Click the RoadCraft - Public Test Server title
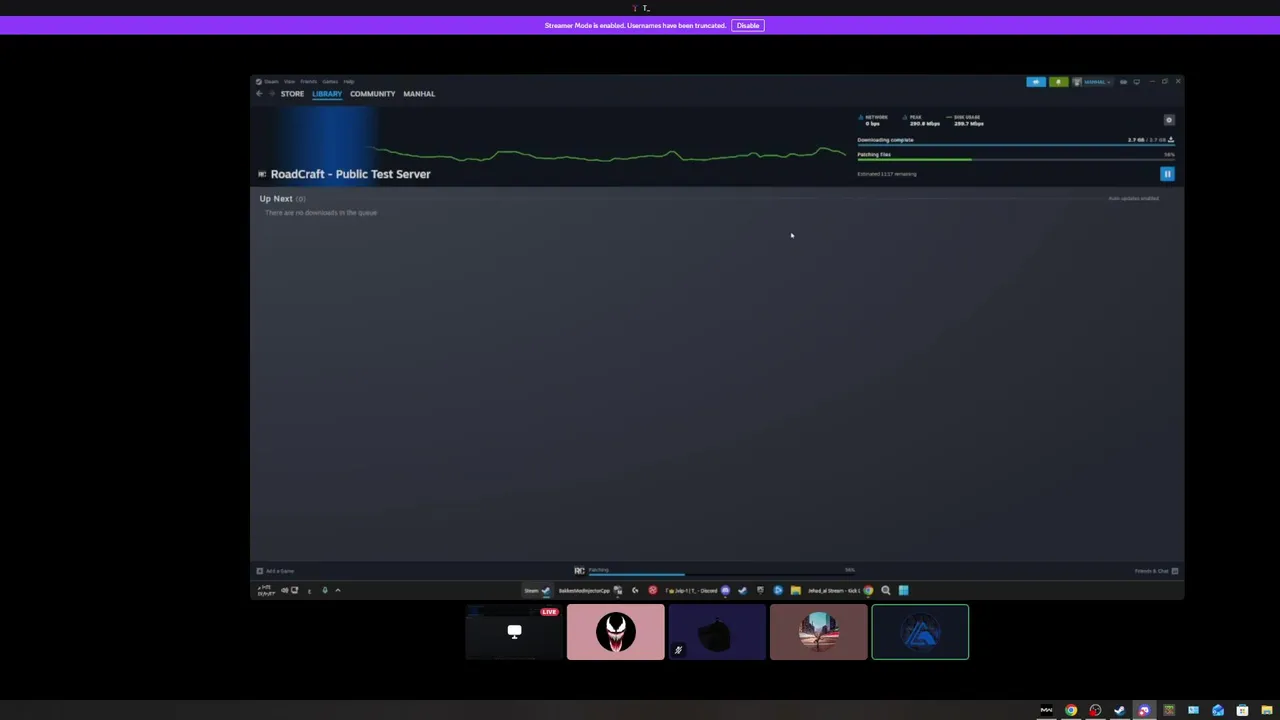The image size is (1280, 720). (350, 174)
